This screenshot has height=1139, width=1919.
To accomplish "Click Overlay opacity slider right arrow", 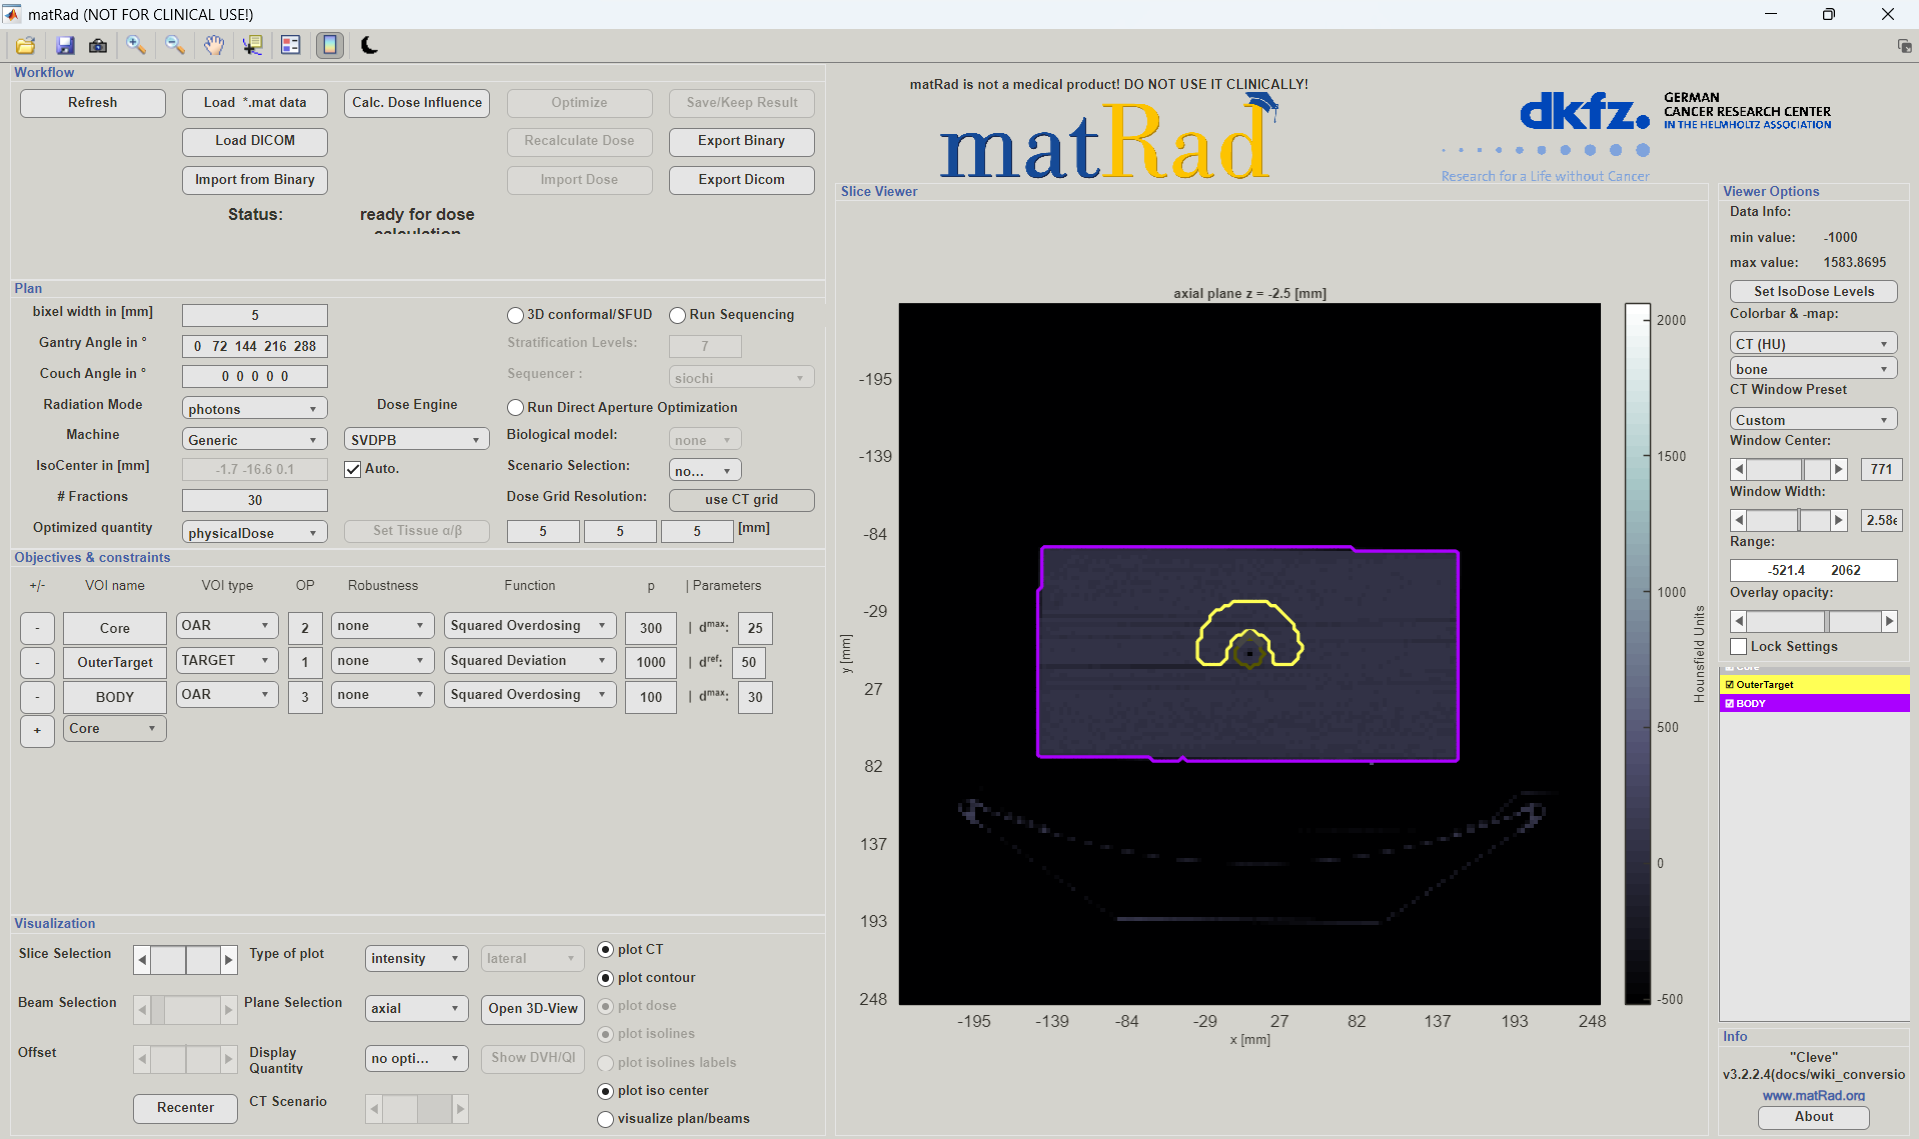I will 1889,621.
